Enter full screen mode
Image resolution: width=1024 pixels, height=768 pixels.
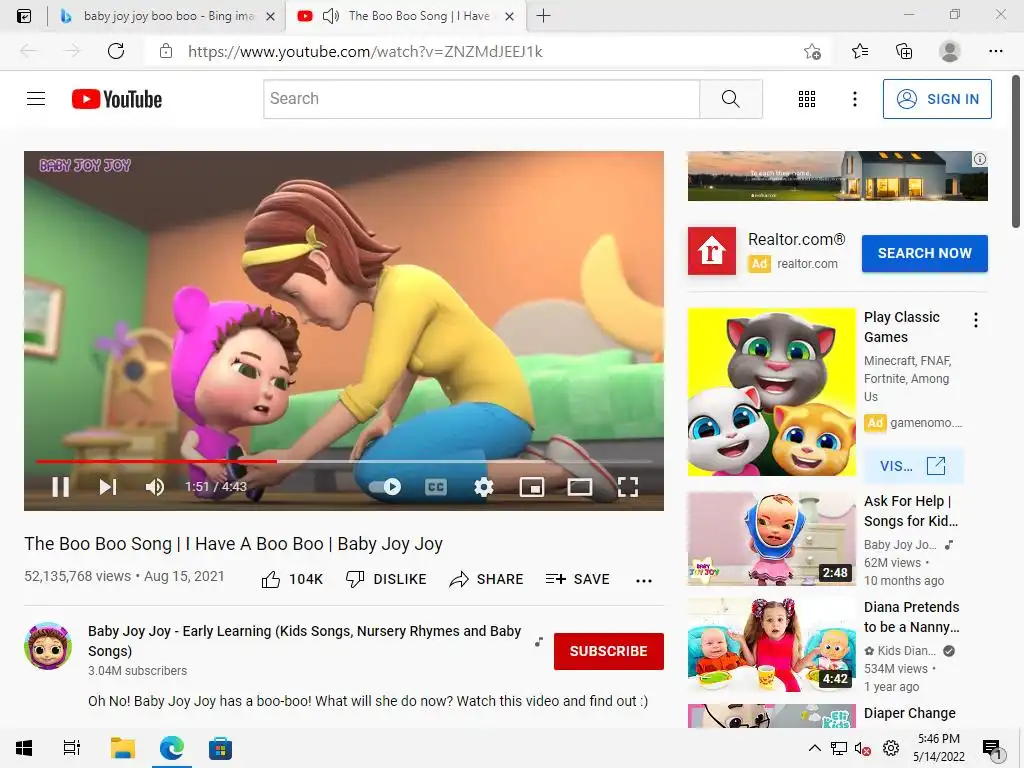628,487
